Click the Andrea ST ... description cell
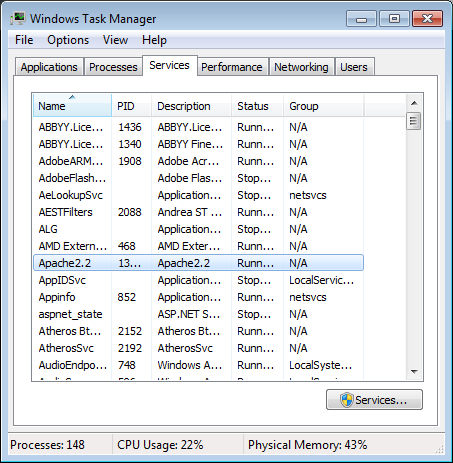This screenshot has height=463, width=453. point(190,212)
